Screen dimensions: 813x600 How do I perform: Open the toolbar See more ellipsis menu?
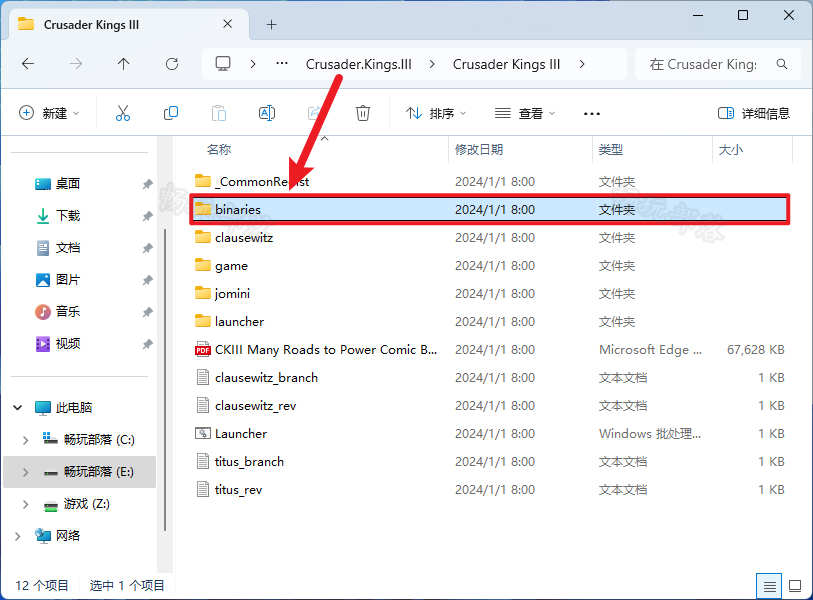(x=592, y=114)
